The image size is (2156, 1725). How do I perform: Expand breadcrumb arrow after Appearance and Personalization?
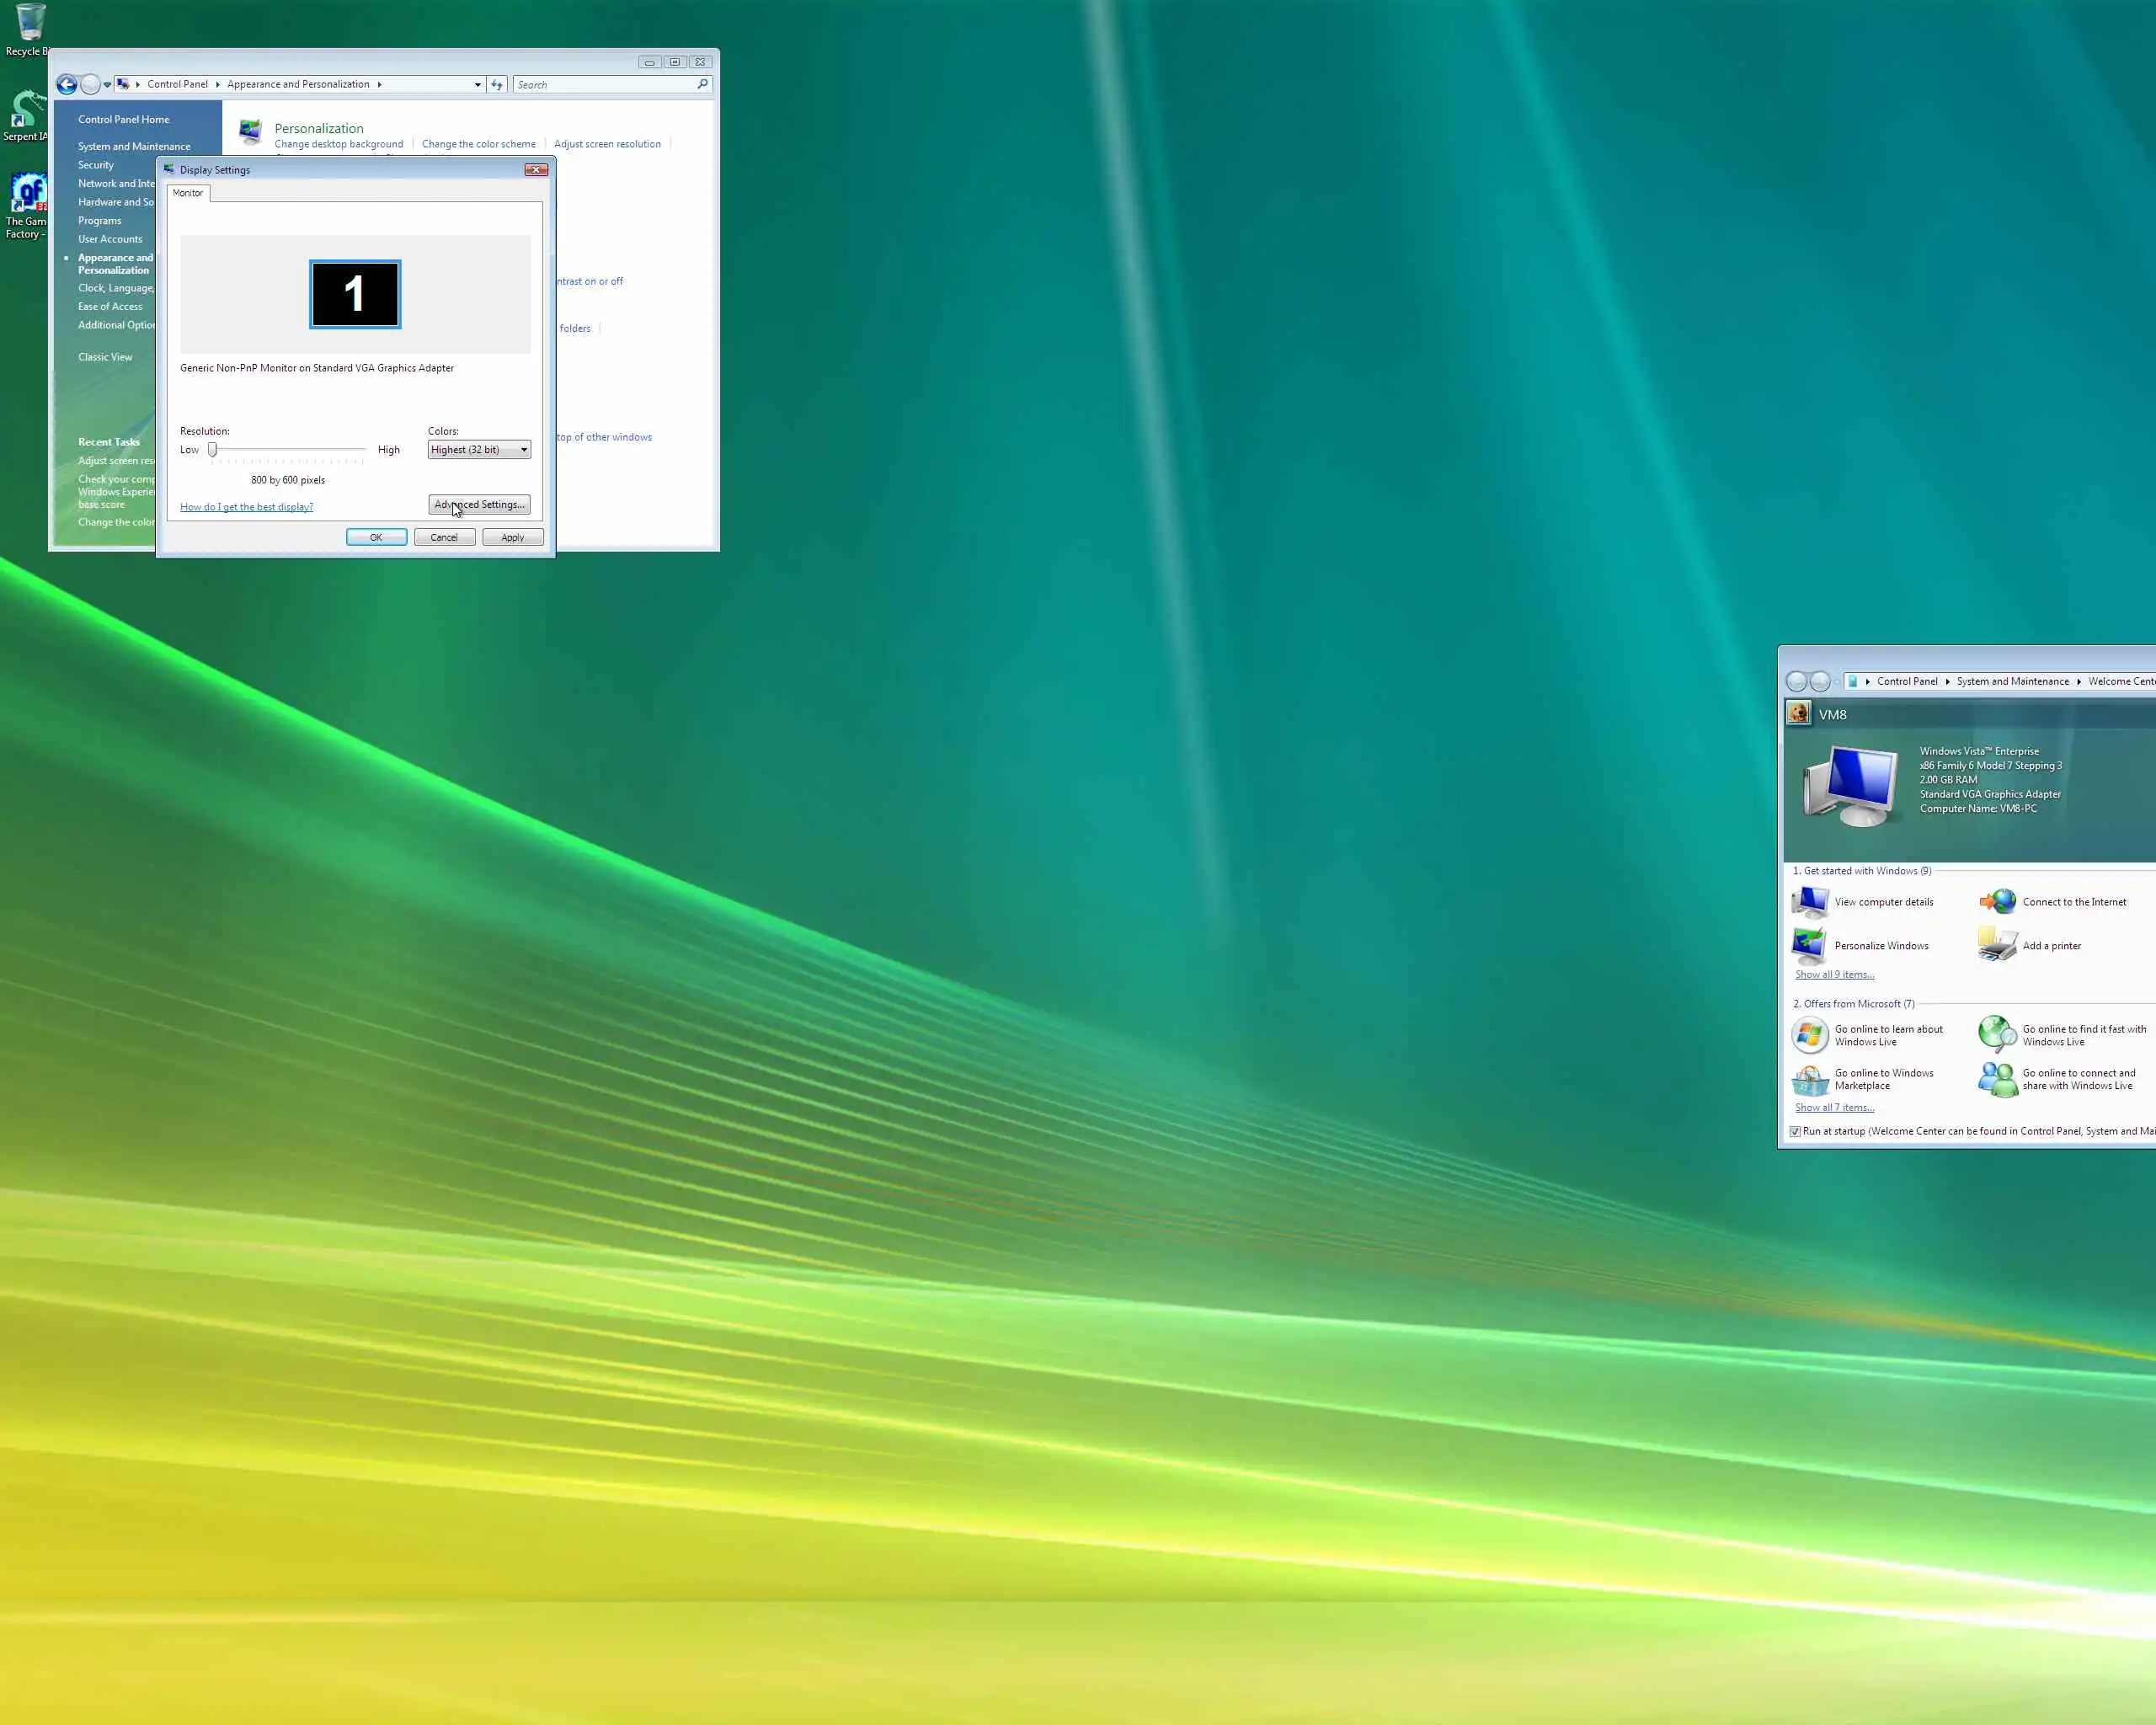379,85
